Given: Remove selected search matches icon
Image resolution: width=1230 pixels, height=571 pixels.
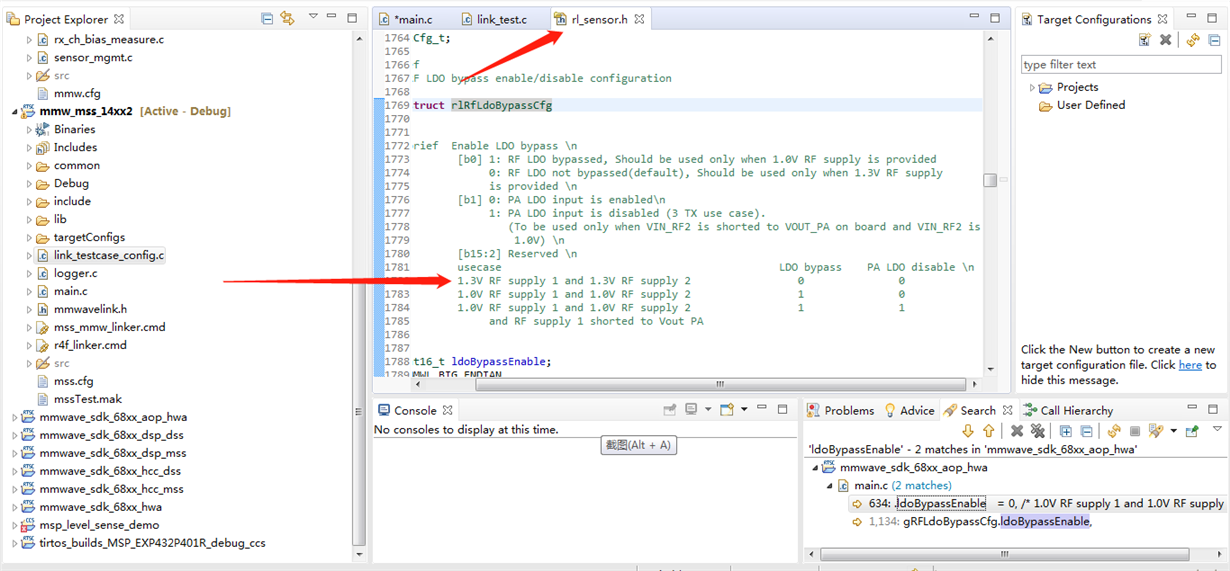Looking at the screenshot, I should (x=1017, y=431).
